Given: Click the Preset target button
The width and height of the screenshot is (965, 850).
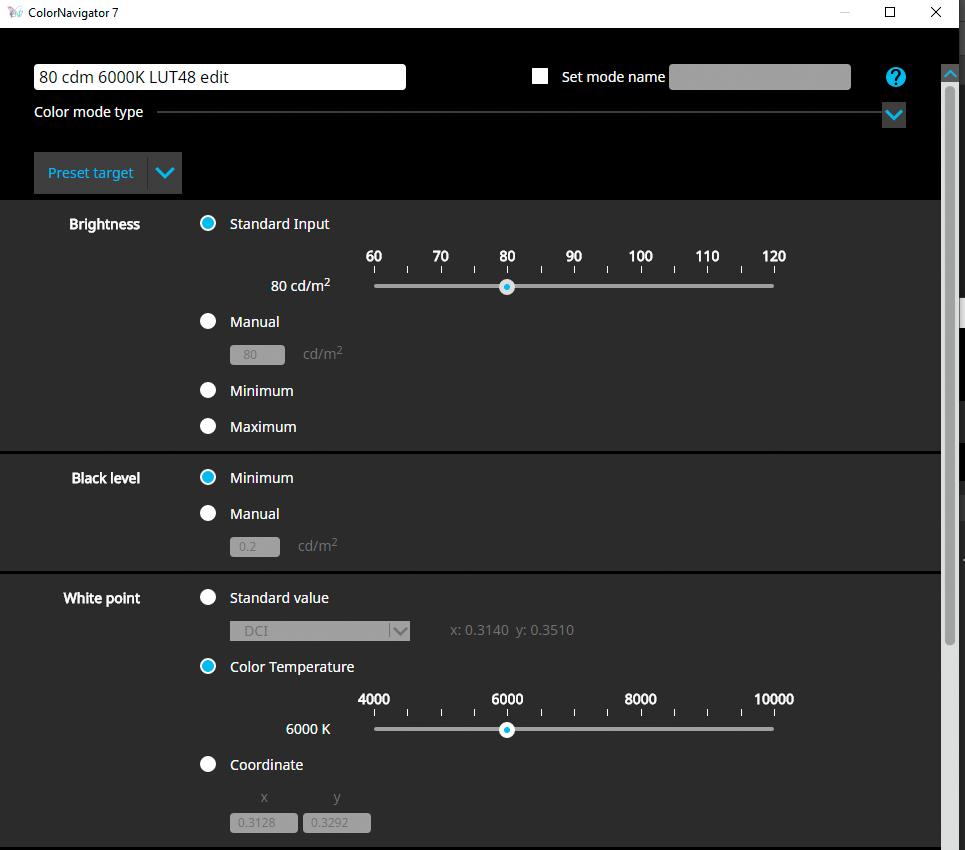Looking at the screenshot, I should [x=90, y=173].
